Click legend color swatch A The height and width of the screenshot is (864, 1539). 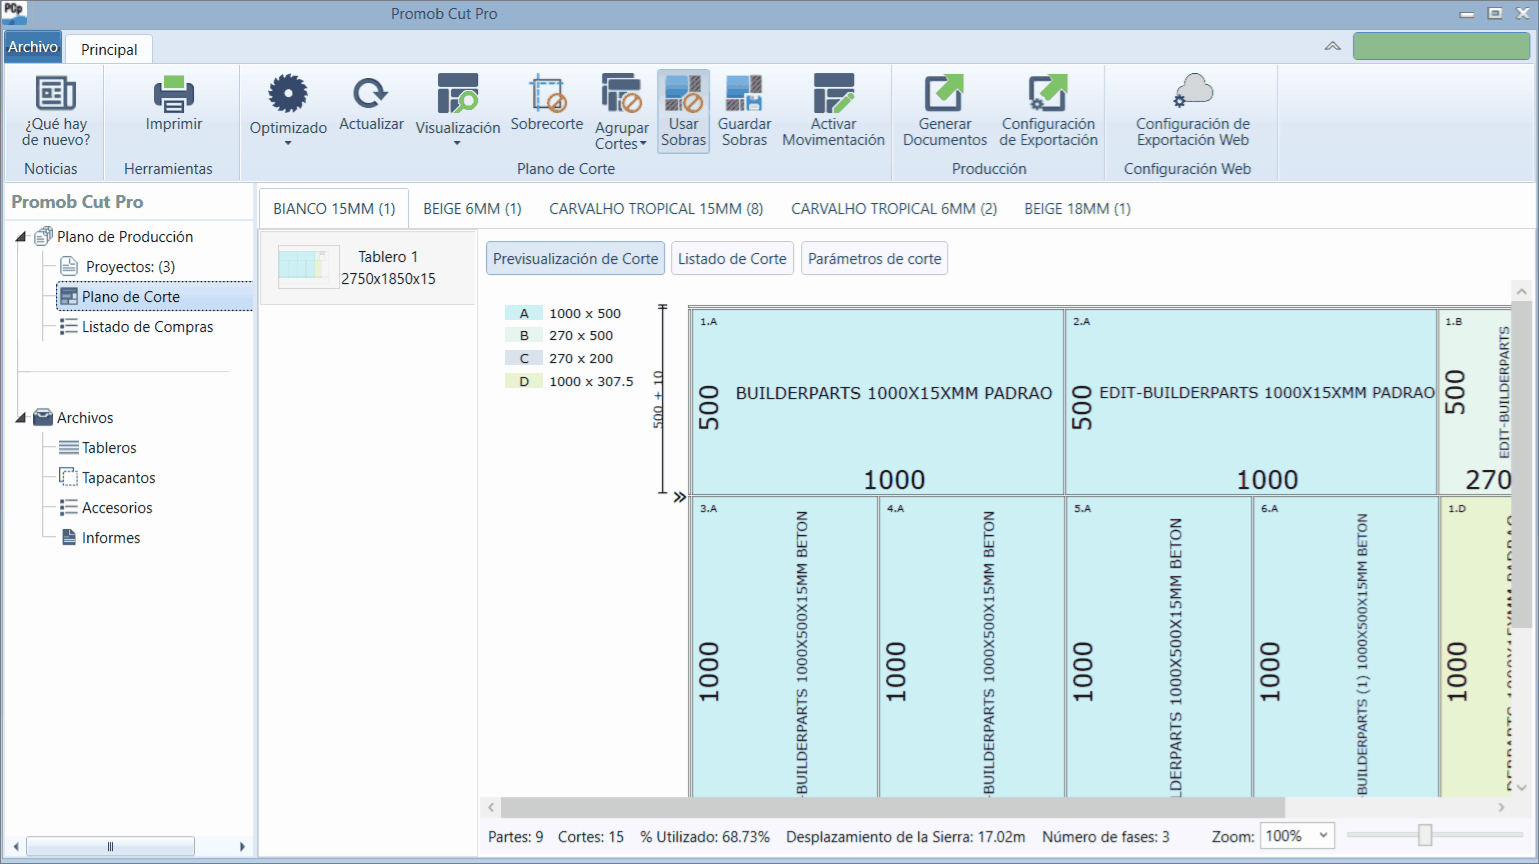pyautogui.click(x=523, y=313)
